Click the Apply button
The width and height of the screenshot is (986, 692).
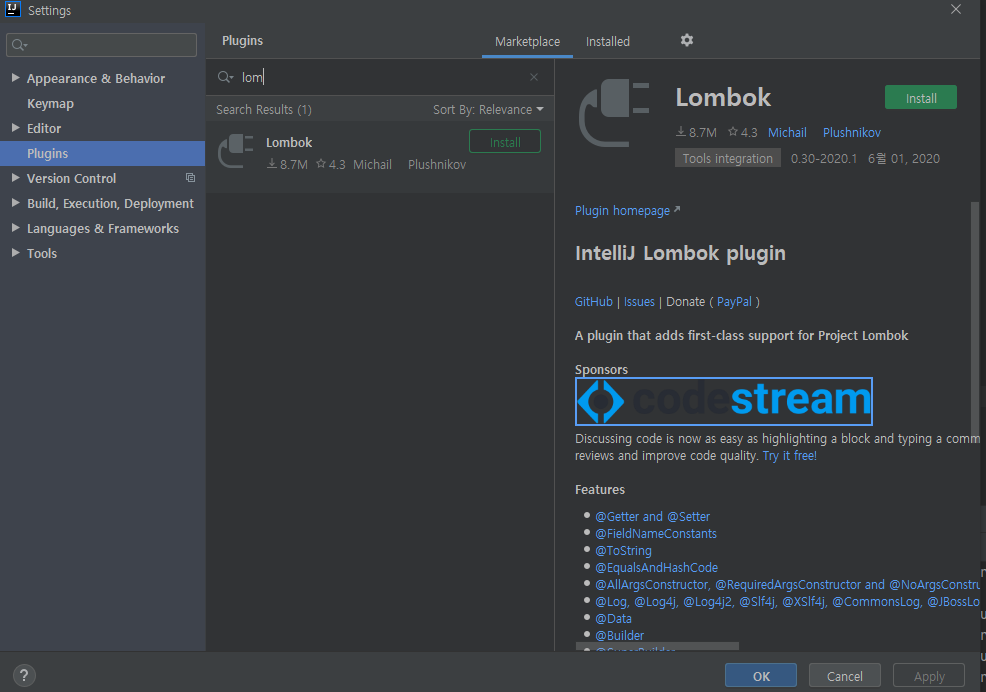point(929,676)
